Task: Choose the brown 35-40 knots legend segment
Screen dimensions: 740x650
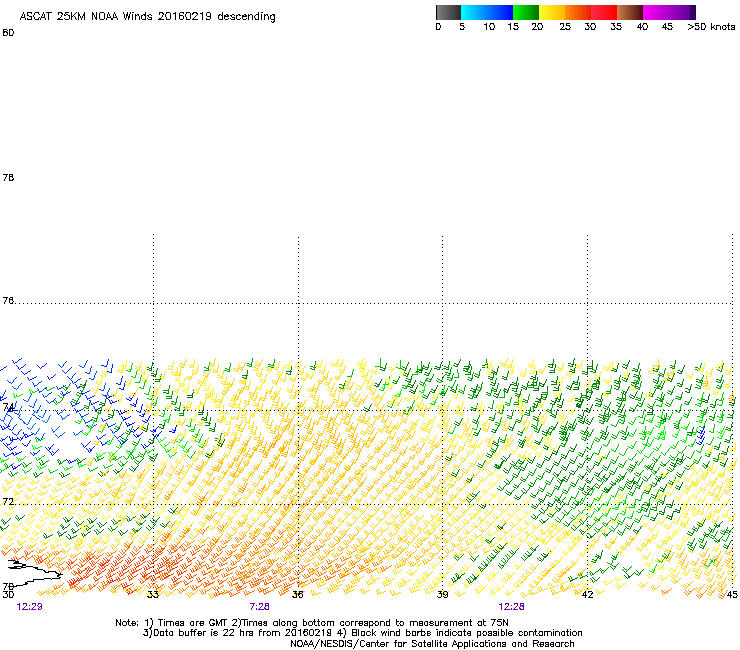Action: 630,12
